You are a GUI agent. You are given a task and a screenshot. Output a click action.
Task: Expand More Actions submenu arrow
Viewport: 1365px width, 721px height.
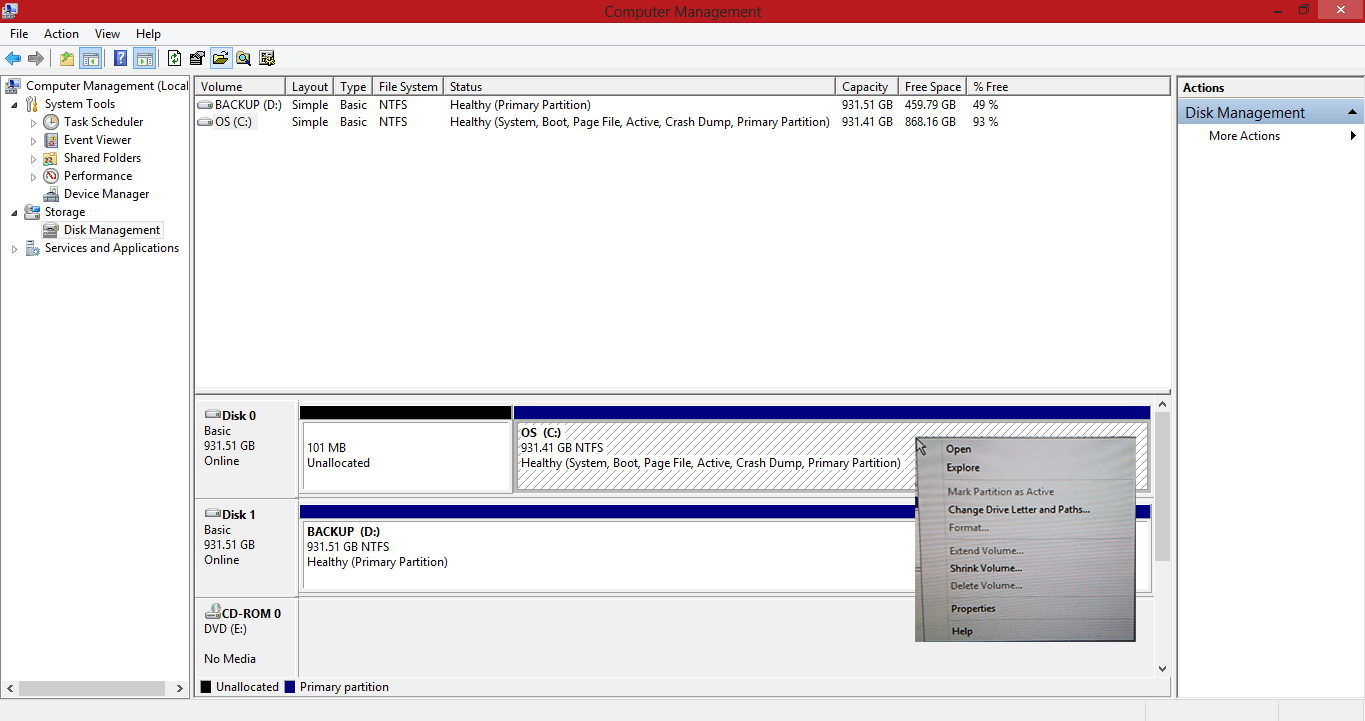(1354, 136)
